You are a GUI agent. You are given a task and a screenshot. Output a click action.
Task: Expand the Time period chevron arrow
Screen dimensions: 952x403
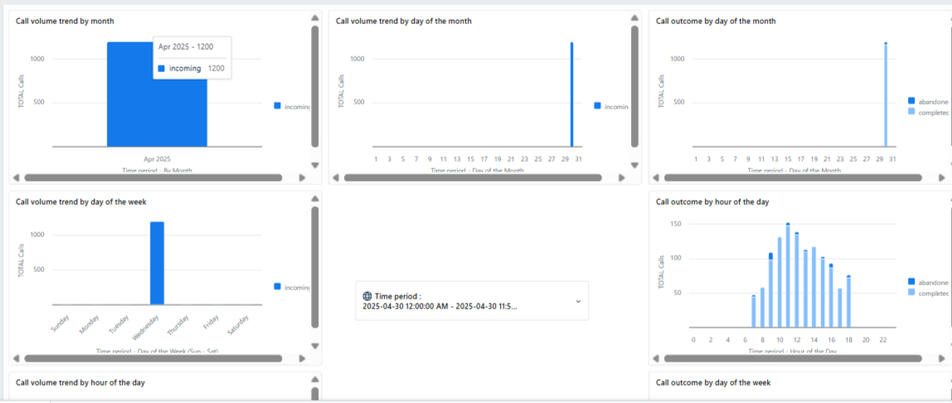coord(577,301)
